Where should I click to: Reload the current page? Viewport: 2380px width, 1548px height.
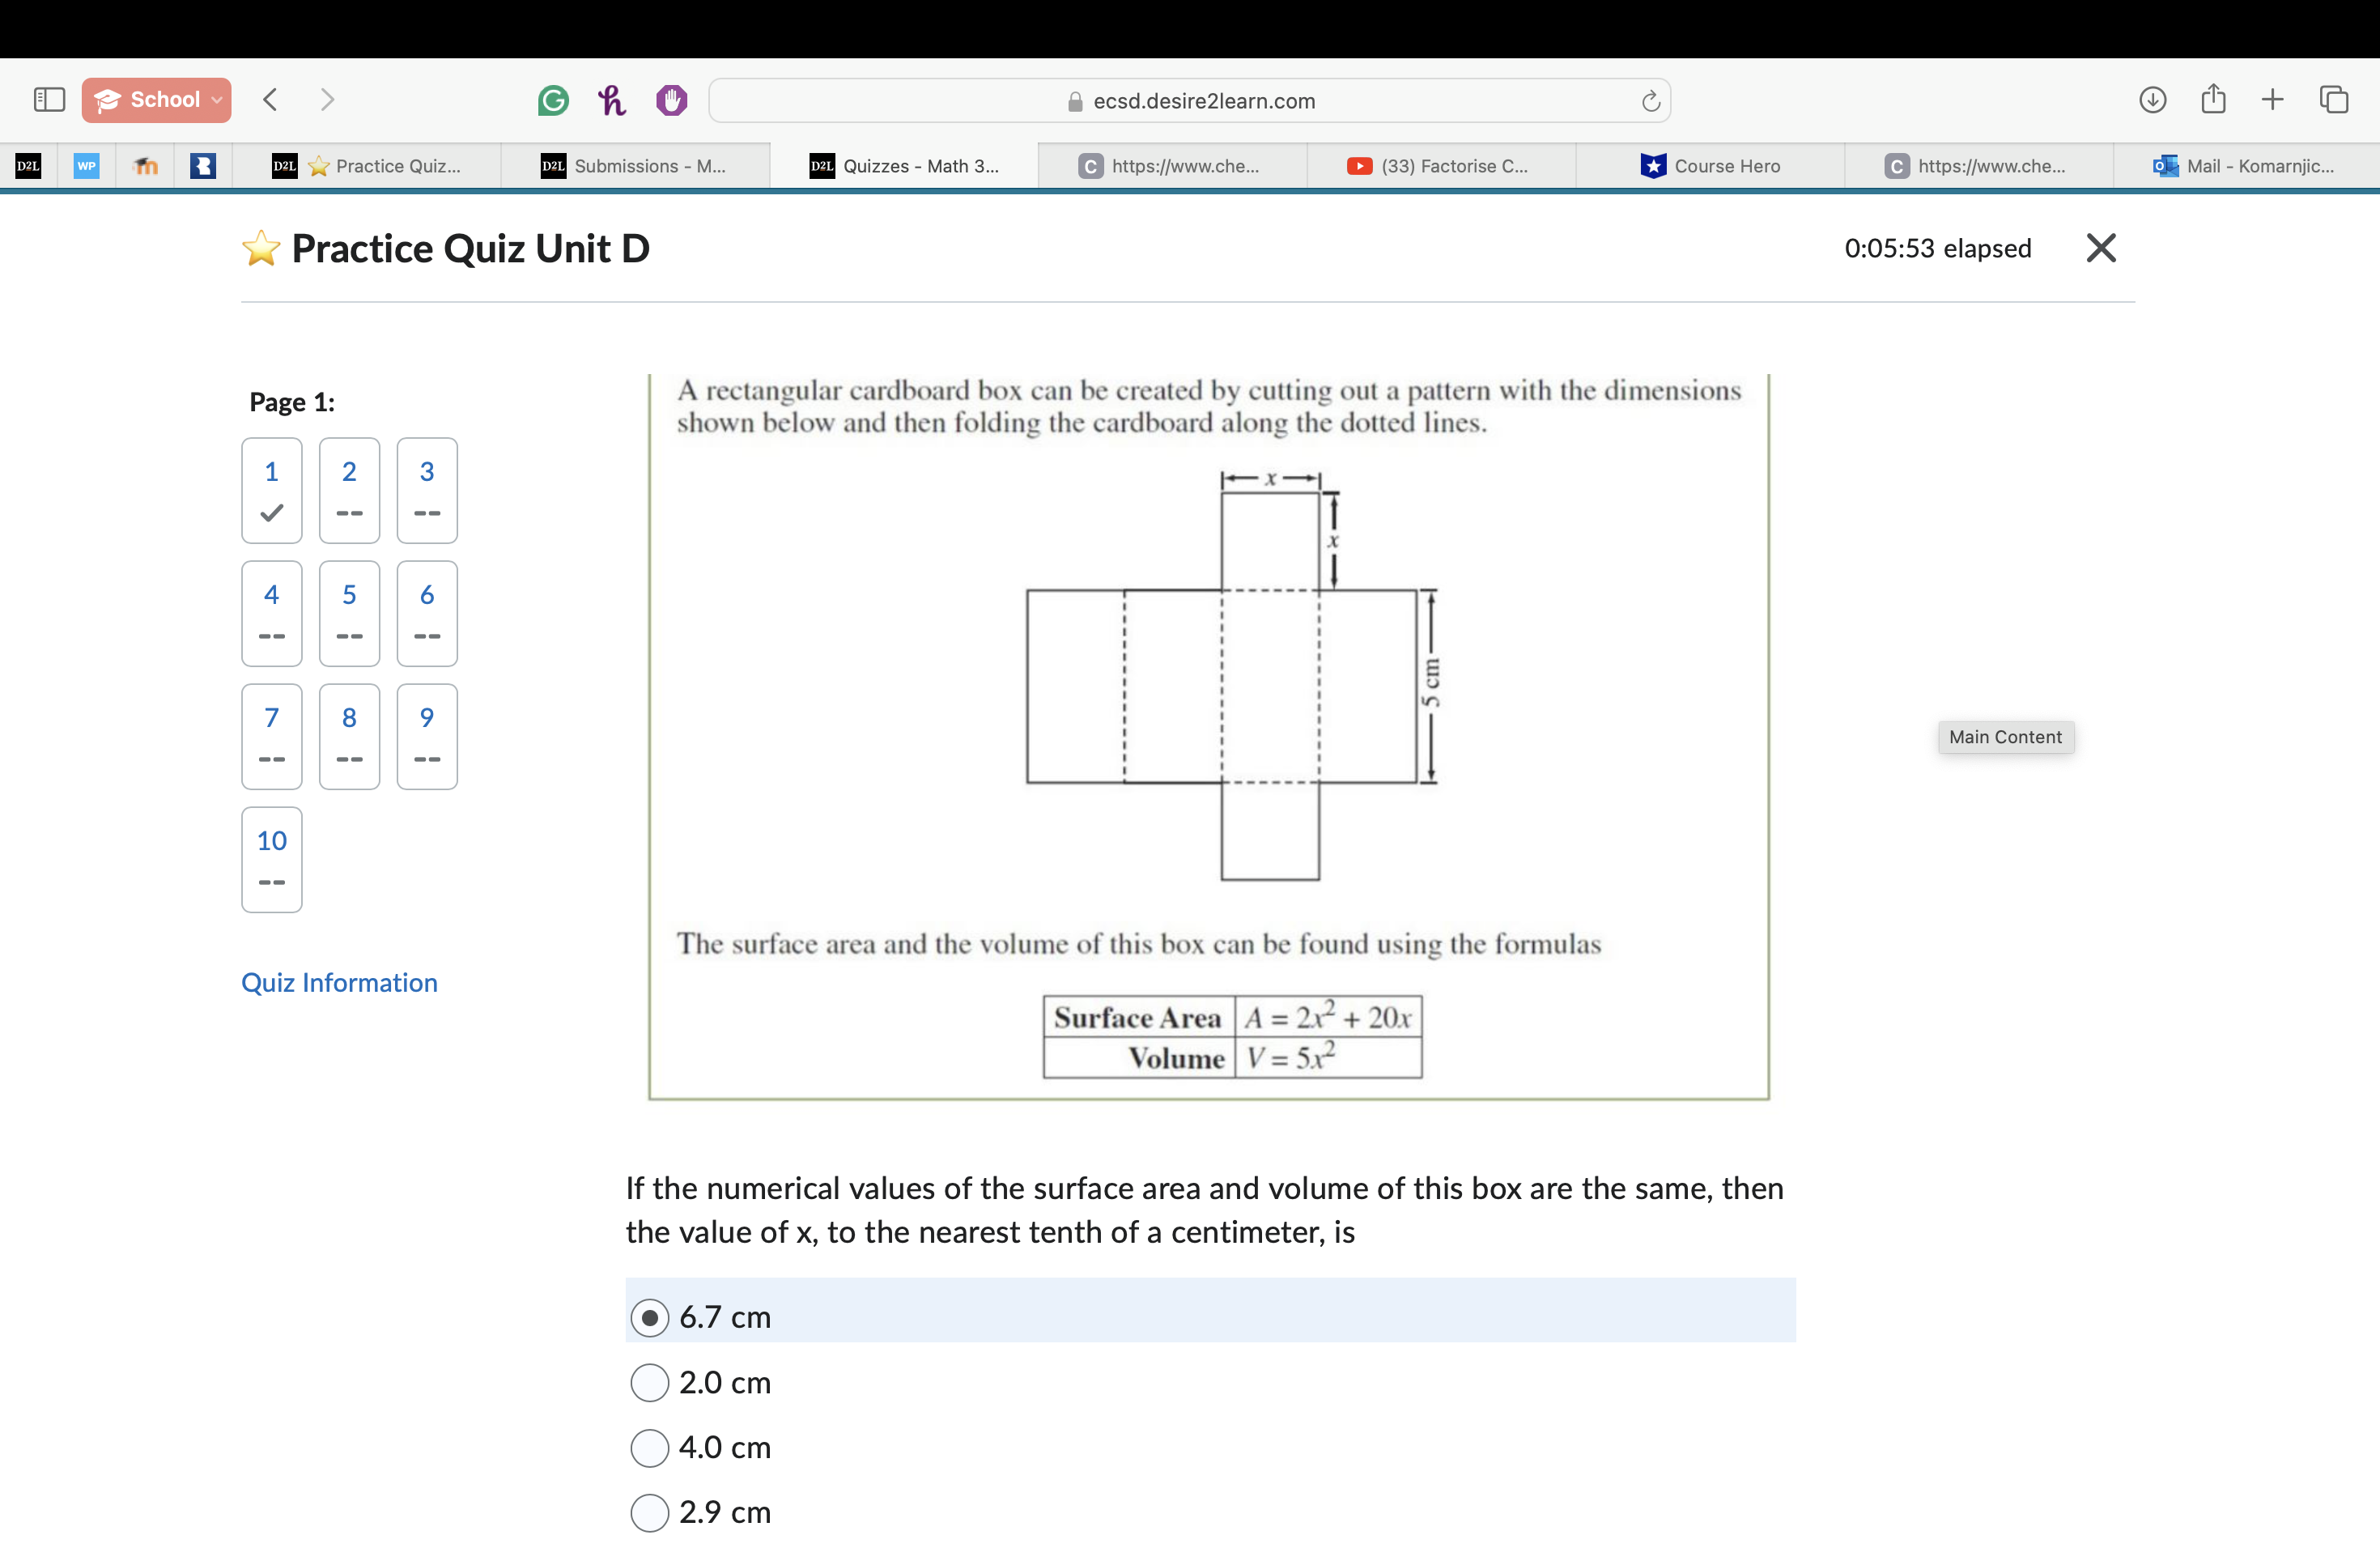coord(1649,100)
